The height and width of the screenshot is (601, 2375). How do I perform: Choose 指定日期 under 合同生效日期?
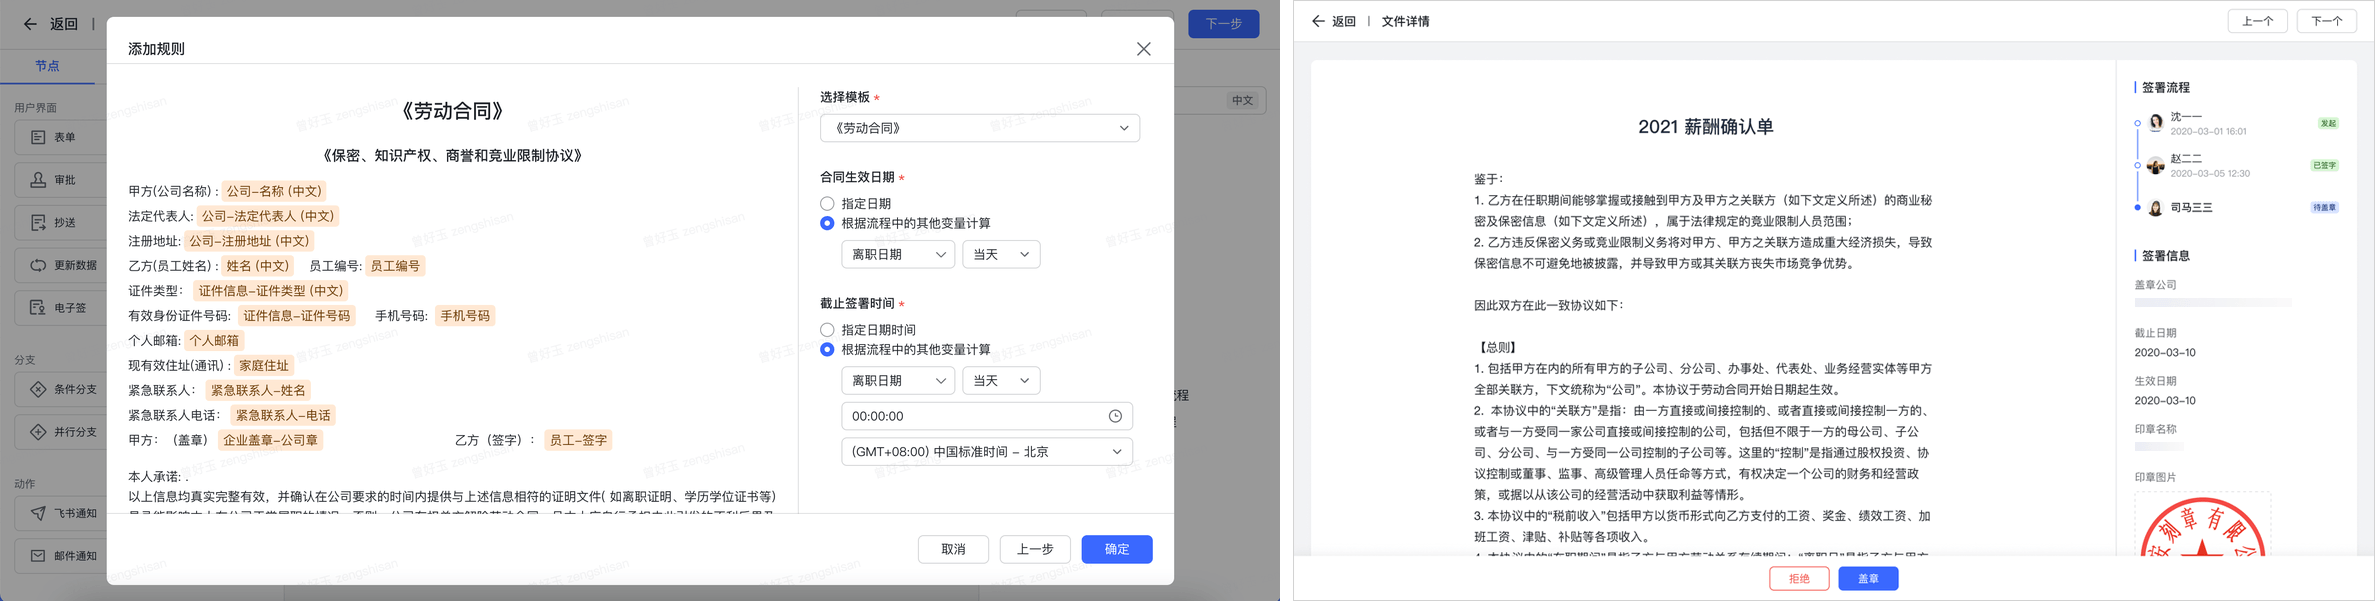click(x=827, y=204)
